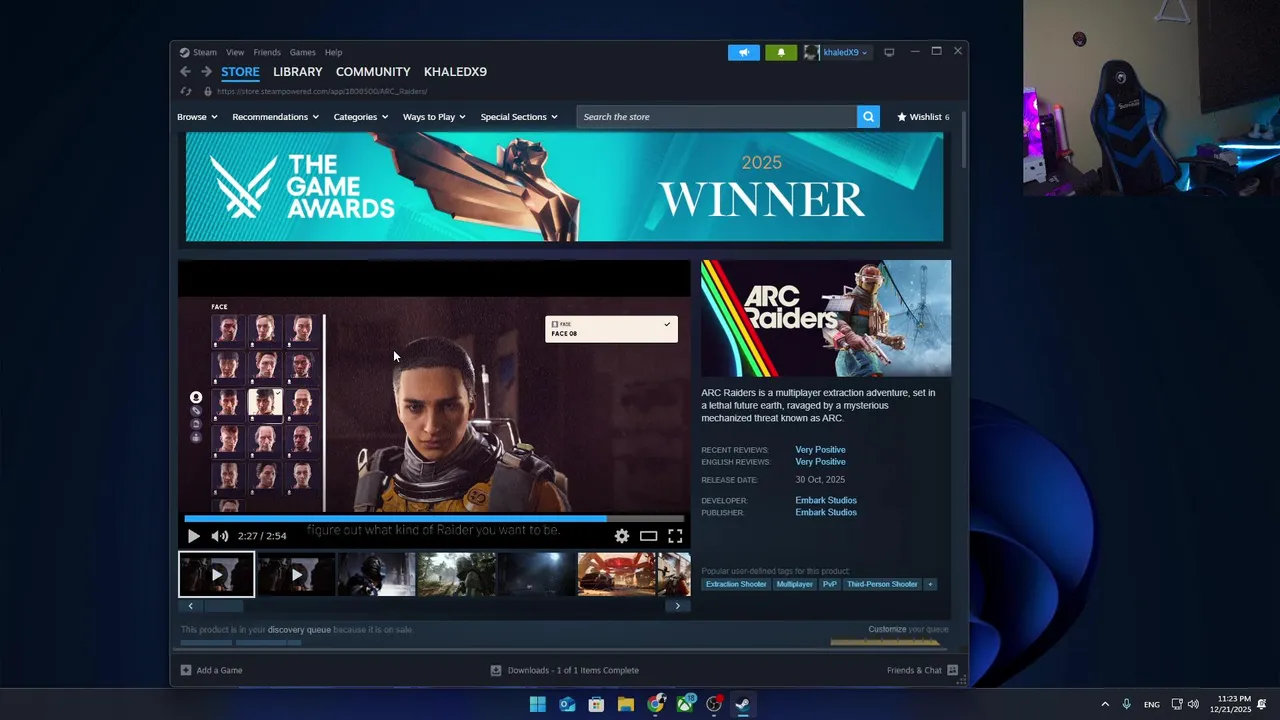Viewport: 1280px width, 720px height.
Task: Open Xbox app from the taskbar
Action: pyautogui.click(x=685, y=704)
